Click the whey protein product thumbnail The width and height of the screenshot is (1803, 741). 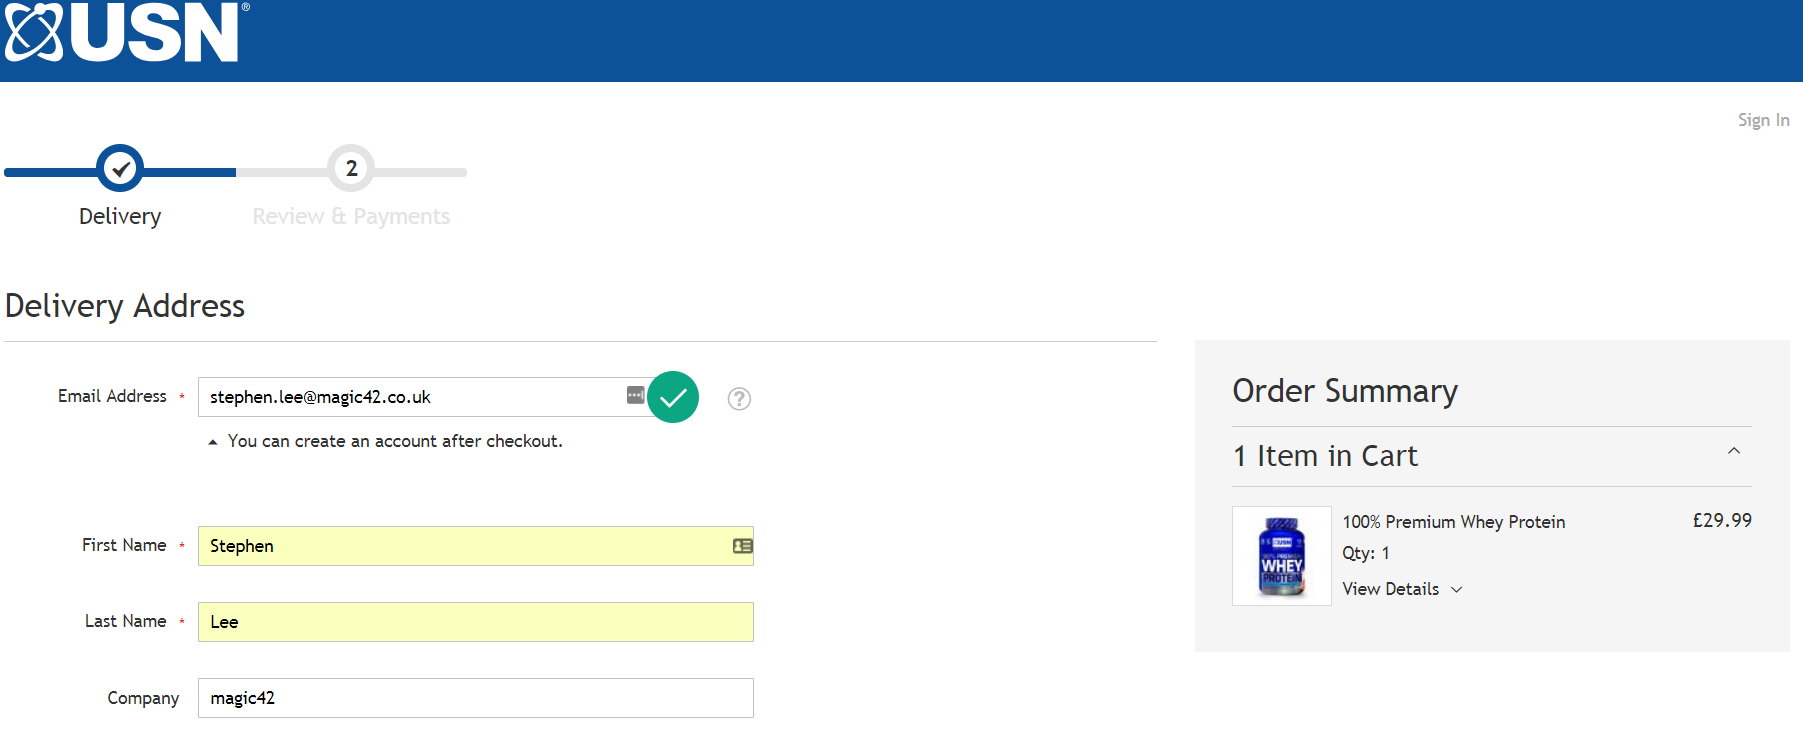pos(1281,556)
